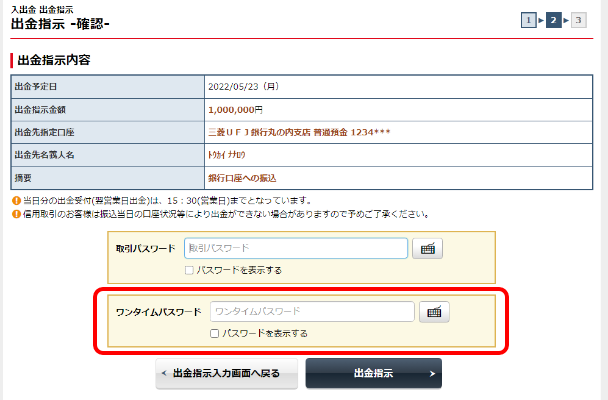Click the 出金指示内容 section heading
The image size is (608, 400).
pos(54,60)
